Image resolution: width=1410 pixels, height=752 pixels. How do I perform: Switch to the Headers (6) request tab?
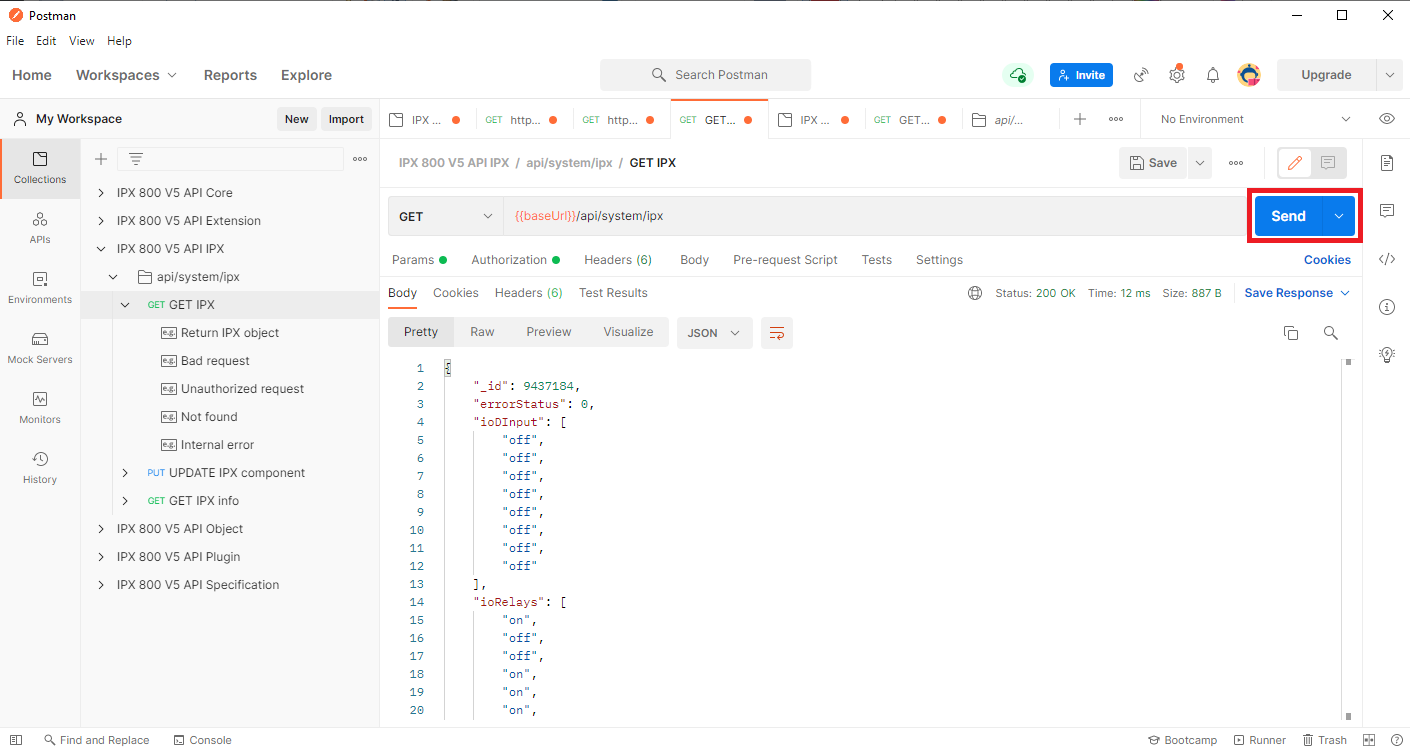(x=618, y=260)
